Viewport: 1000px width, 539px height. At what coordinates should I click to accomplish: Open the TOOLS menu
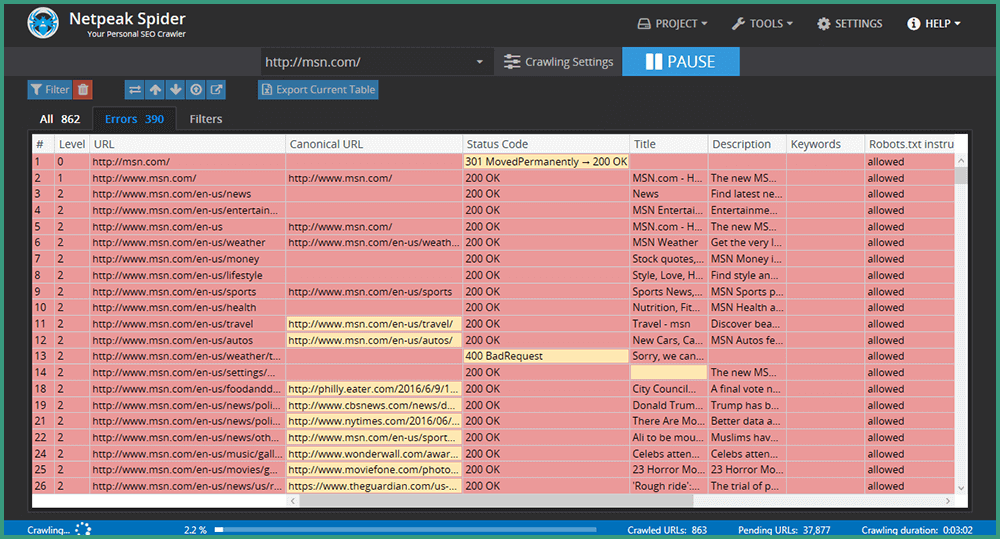762,24
